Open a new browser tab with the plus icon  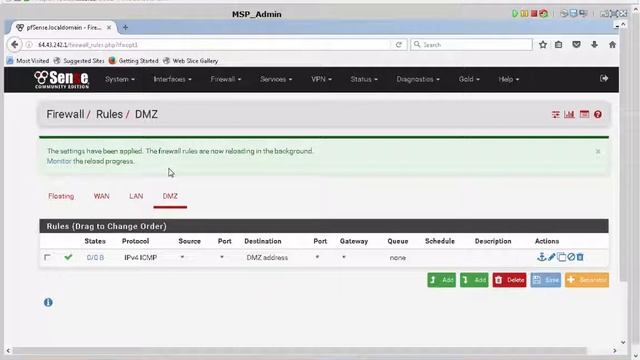[125, 27]
